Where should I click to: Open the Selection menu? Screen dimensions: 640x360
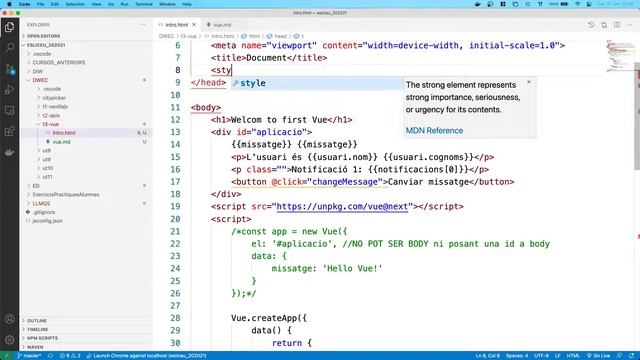pyautogui.click(x=75, y=4)
